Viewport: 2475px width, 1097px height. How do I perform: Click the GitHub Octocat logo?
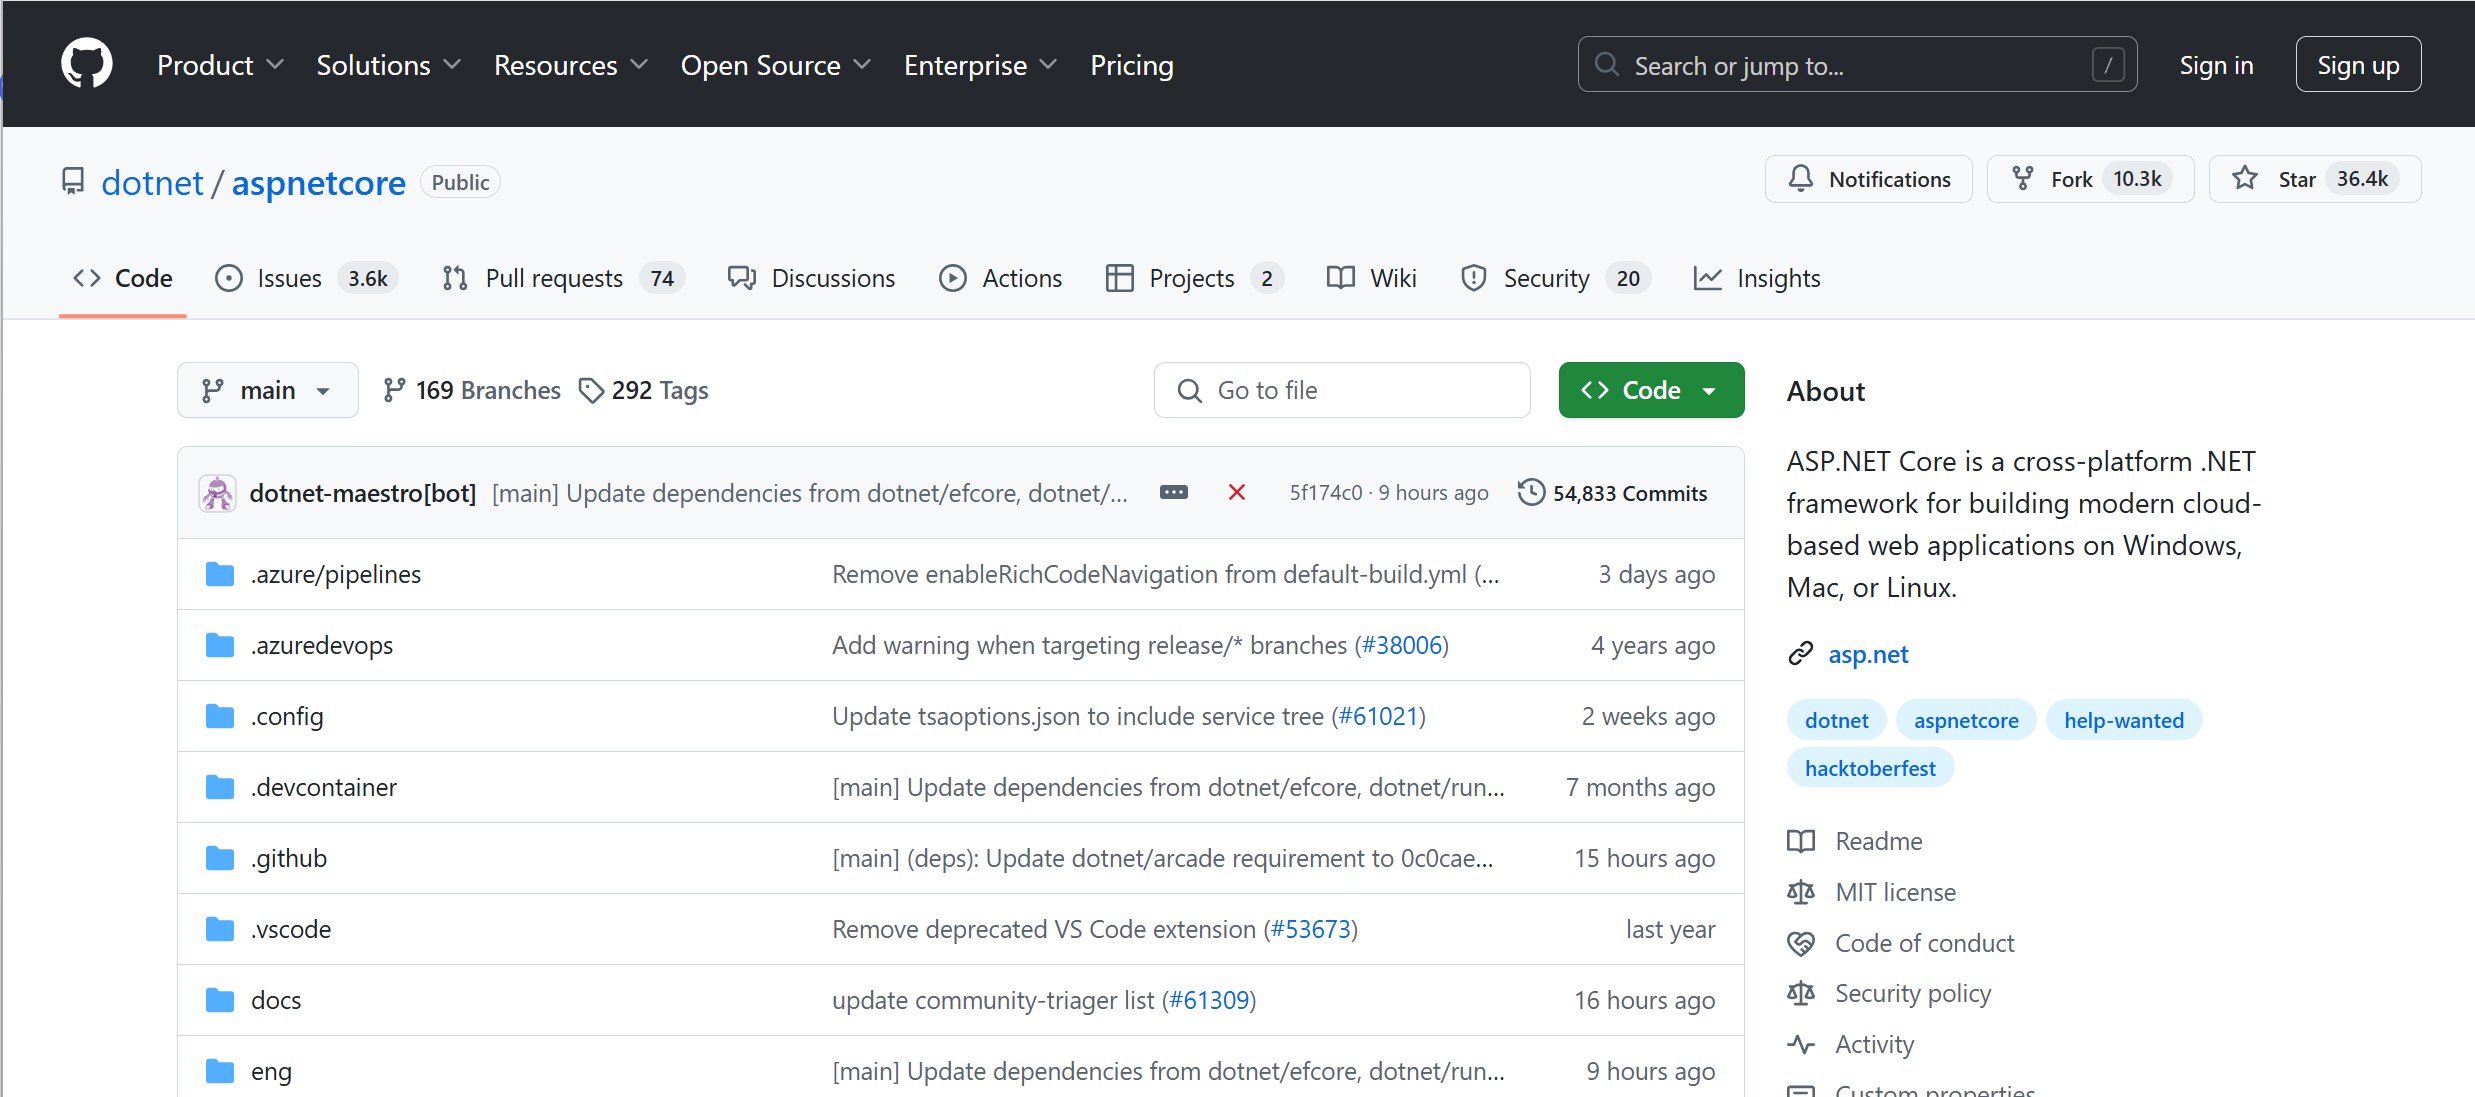pos(87,64)
